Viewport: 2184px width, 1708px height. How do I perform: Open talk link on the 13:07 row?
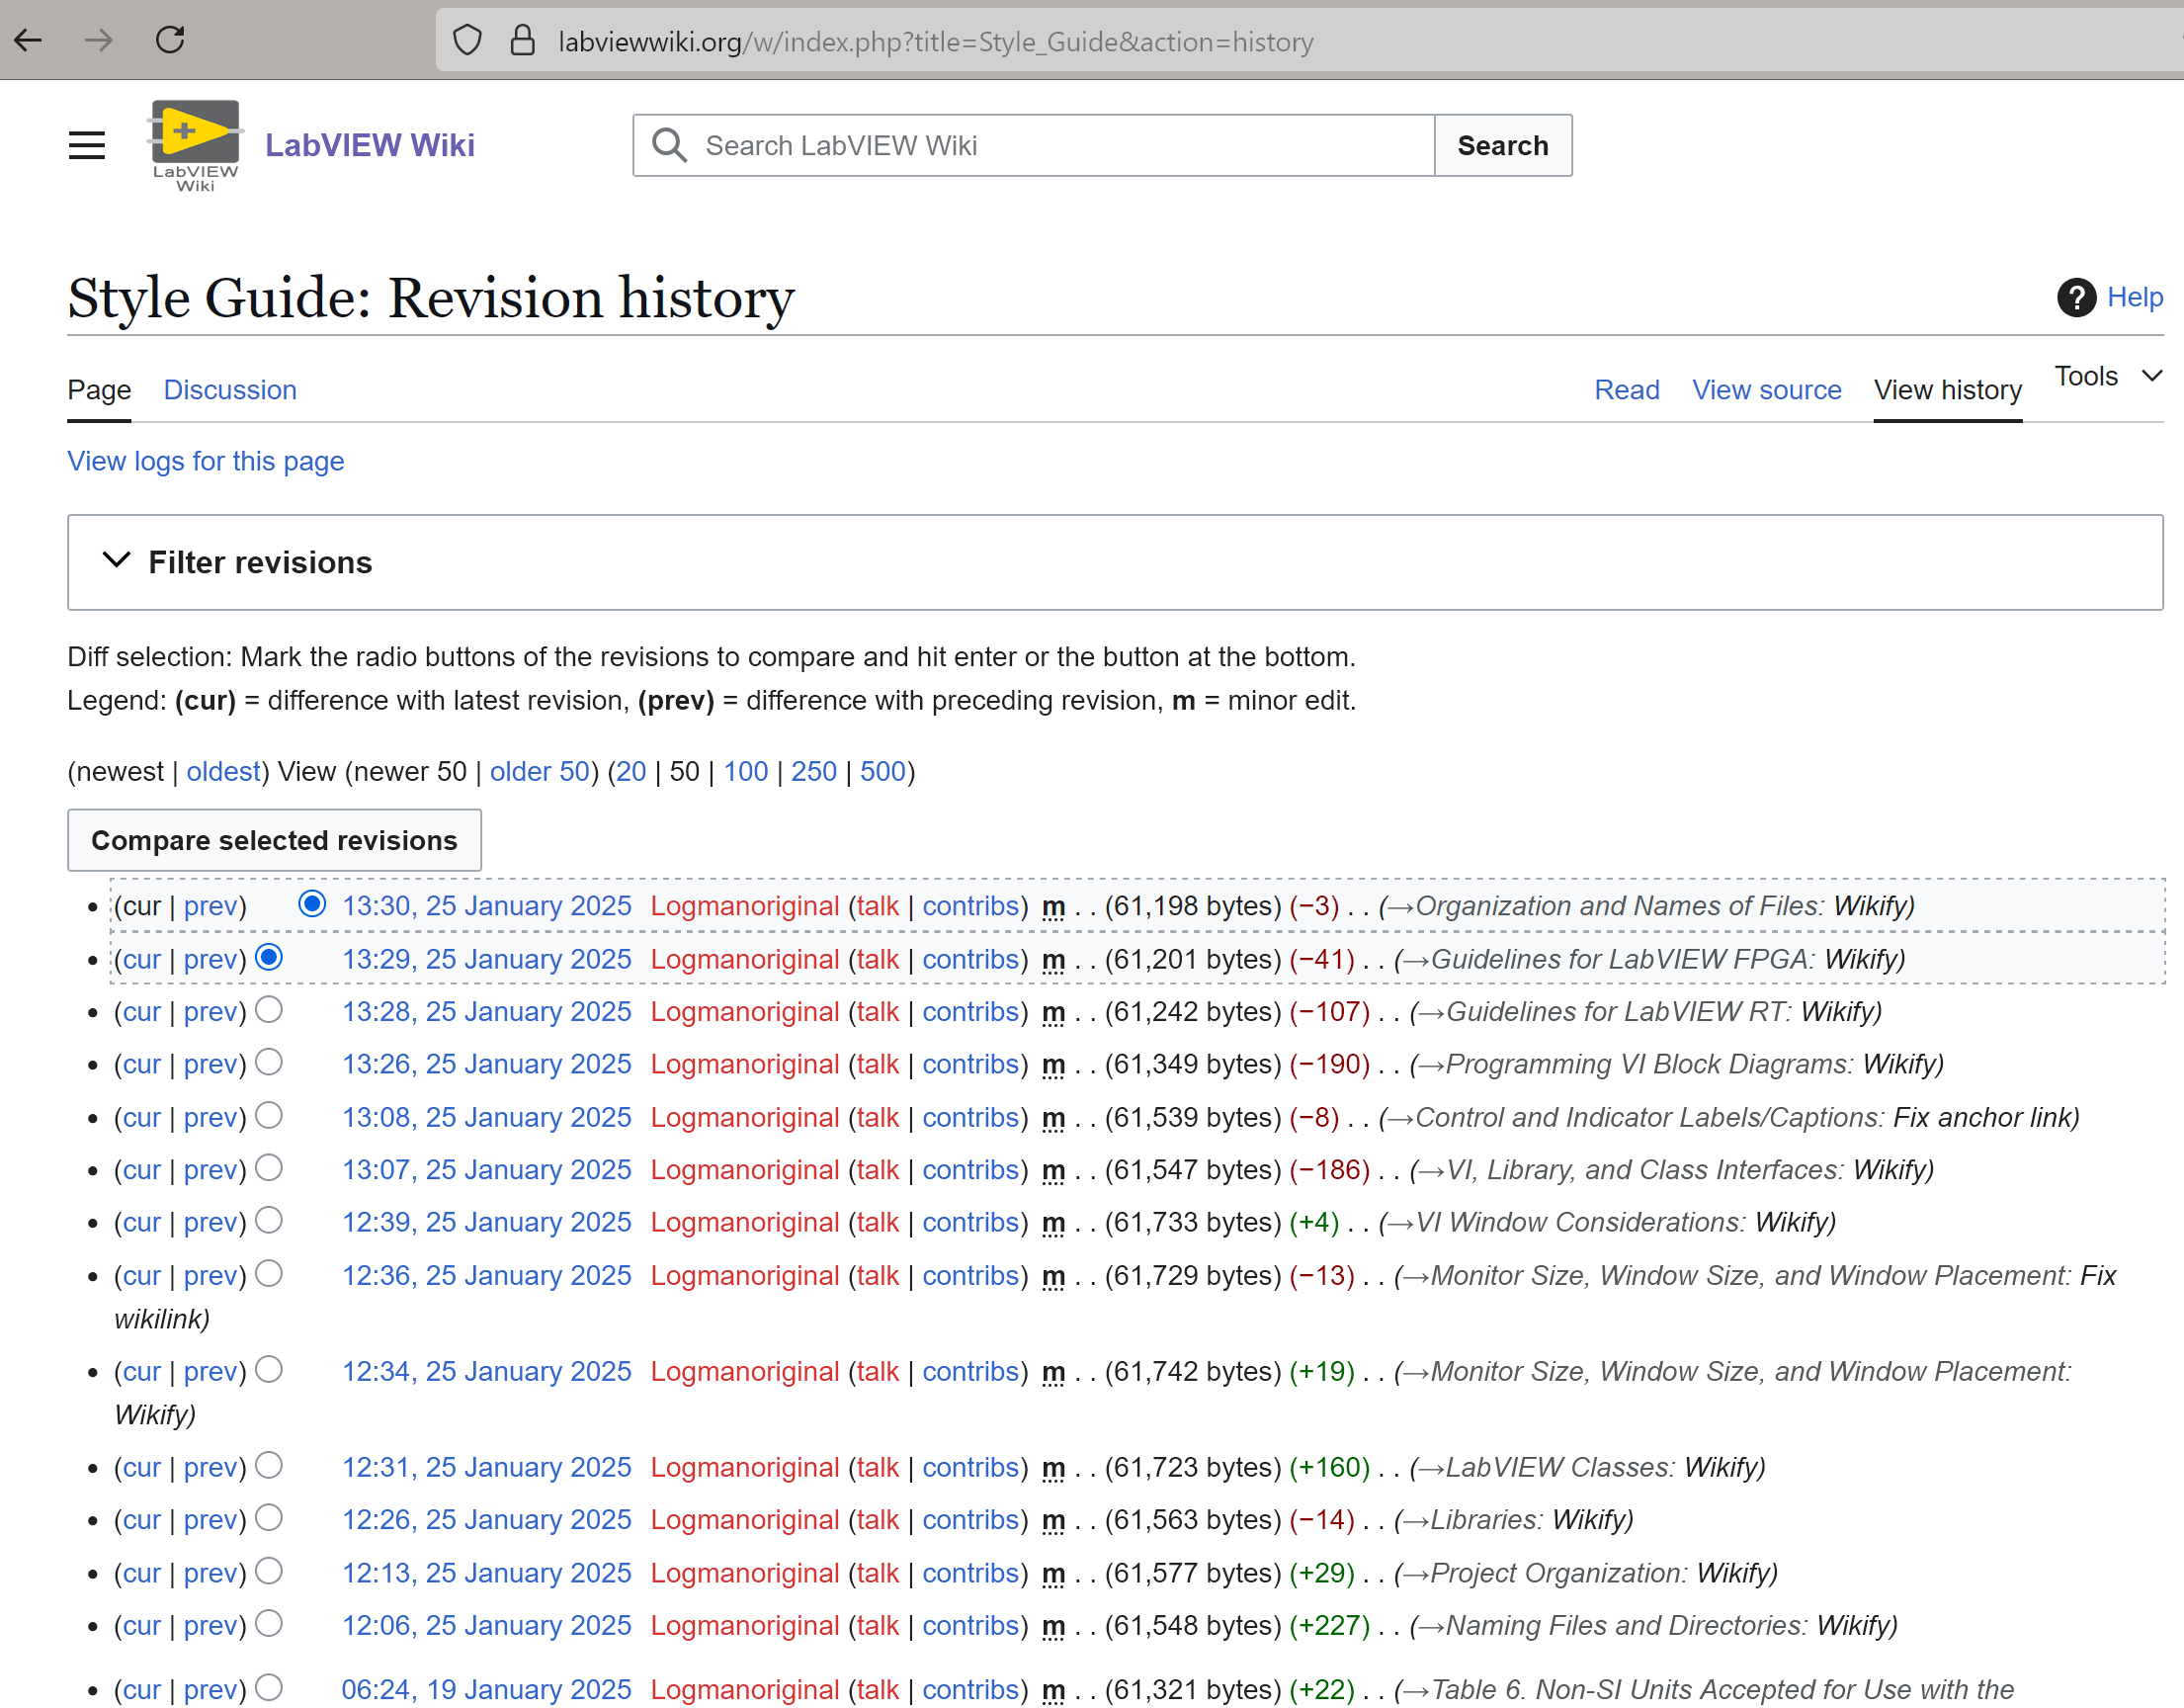click(x=878, y=1170)
